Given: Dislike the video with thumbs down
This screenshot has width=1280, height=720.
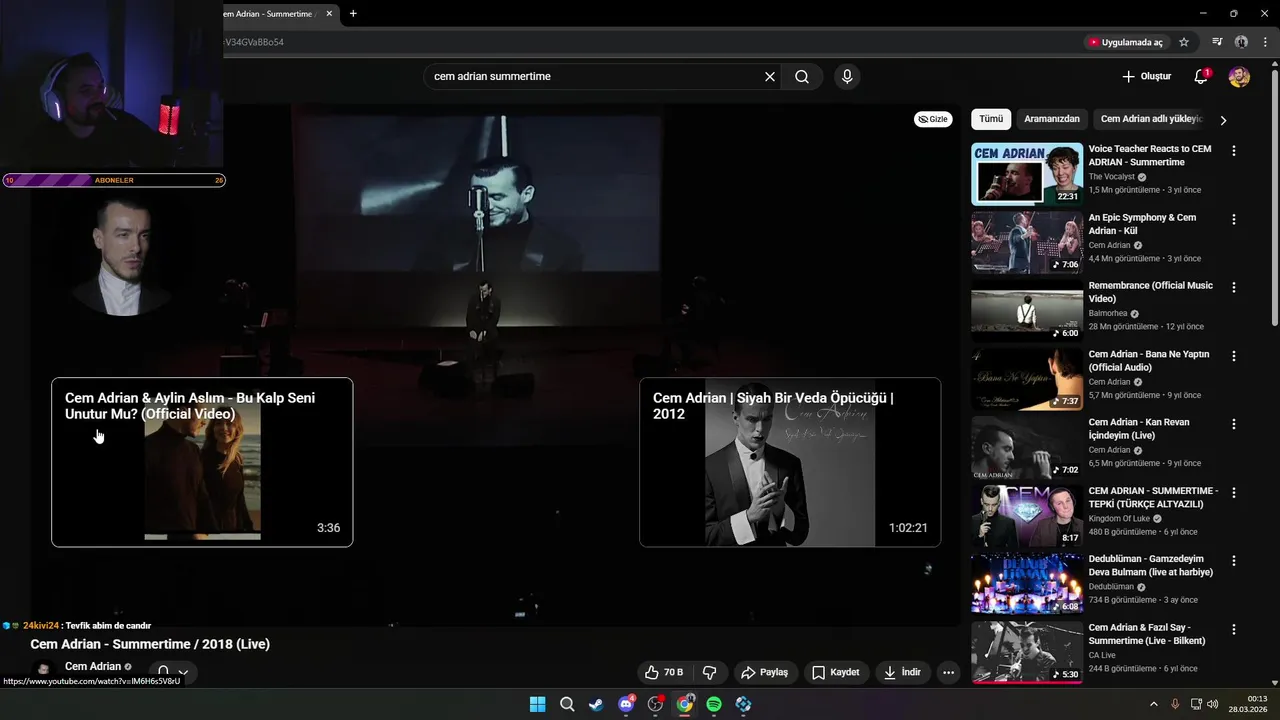Looking at the screenshot, I should point(710,673).
